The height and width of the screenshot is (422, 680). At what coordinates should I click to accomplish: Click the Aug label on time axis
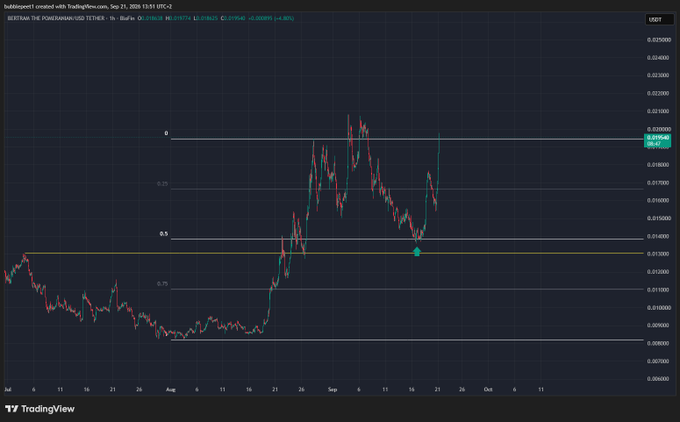(x=171, y=389)
